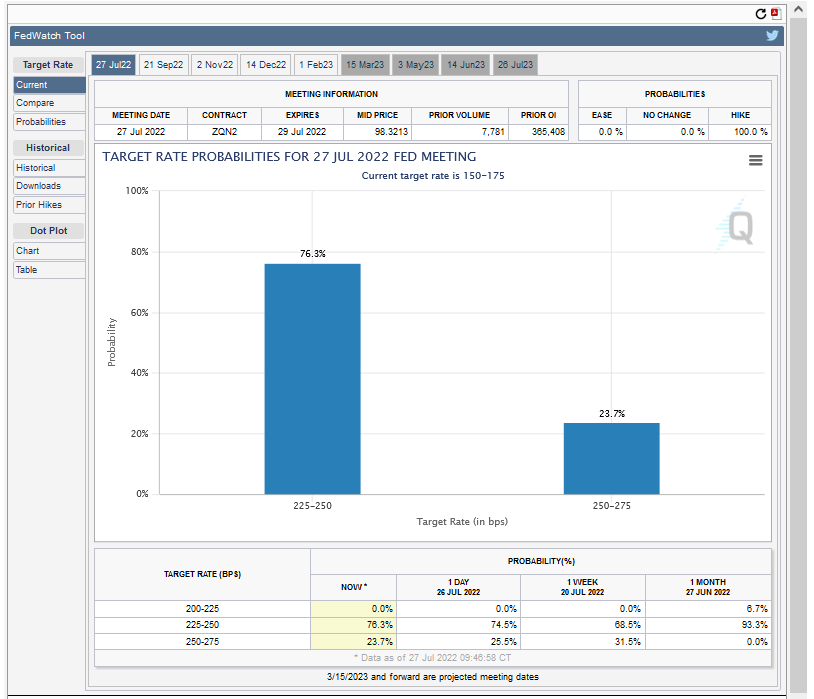Open the 2 Nov22 meeting tab
The width and height of the screenshot is (814, 699).
pos(214,65)
